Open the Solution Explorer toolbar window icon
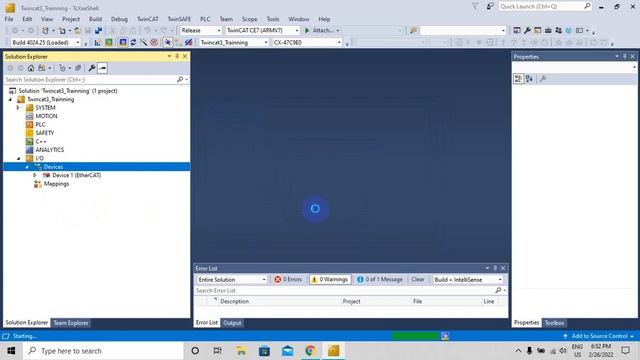The image size is (640, 360). coord(517,31)
